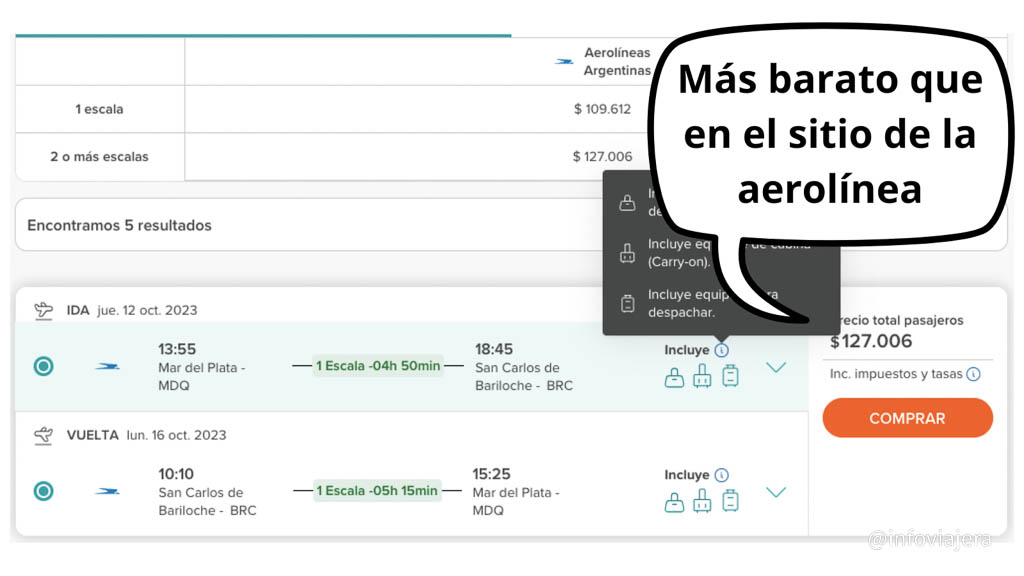
Task: Click the outbound carry-on luggage icon
Action: click(702, 377)
